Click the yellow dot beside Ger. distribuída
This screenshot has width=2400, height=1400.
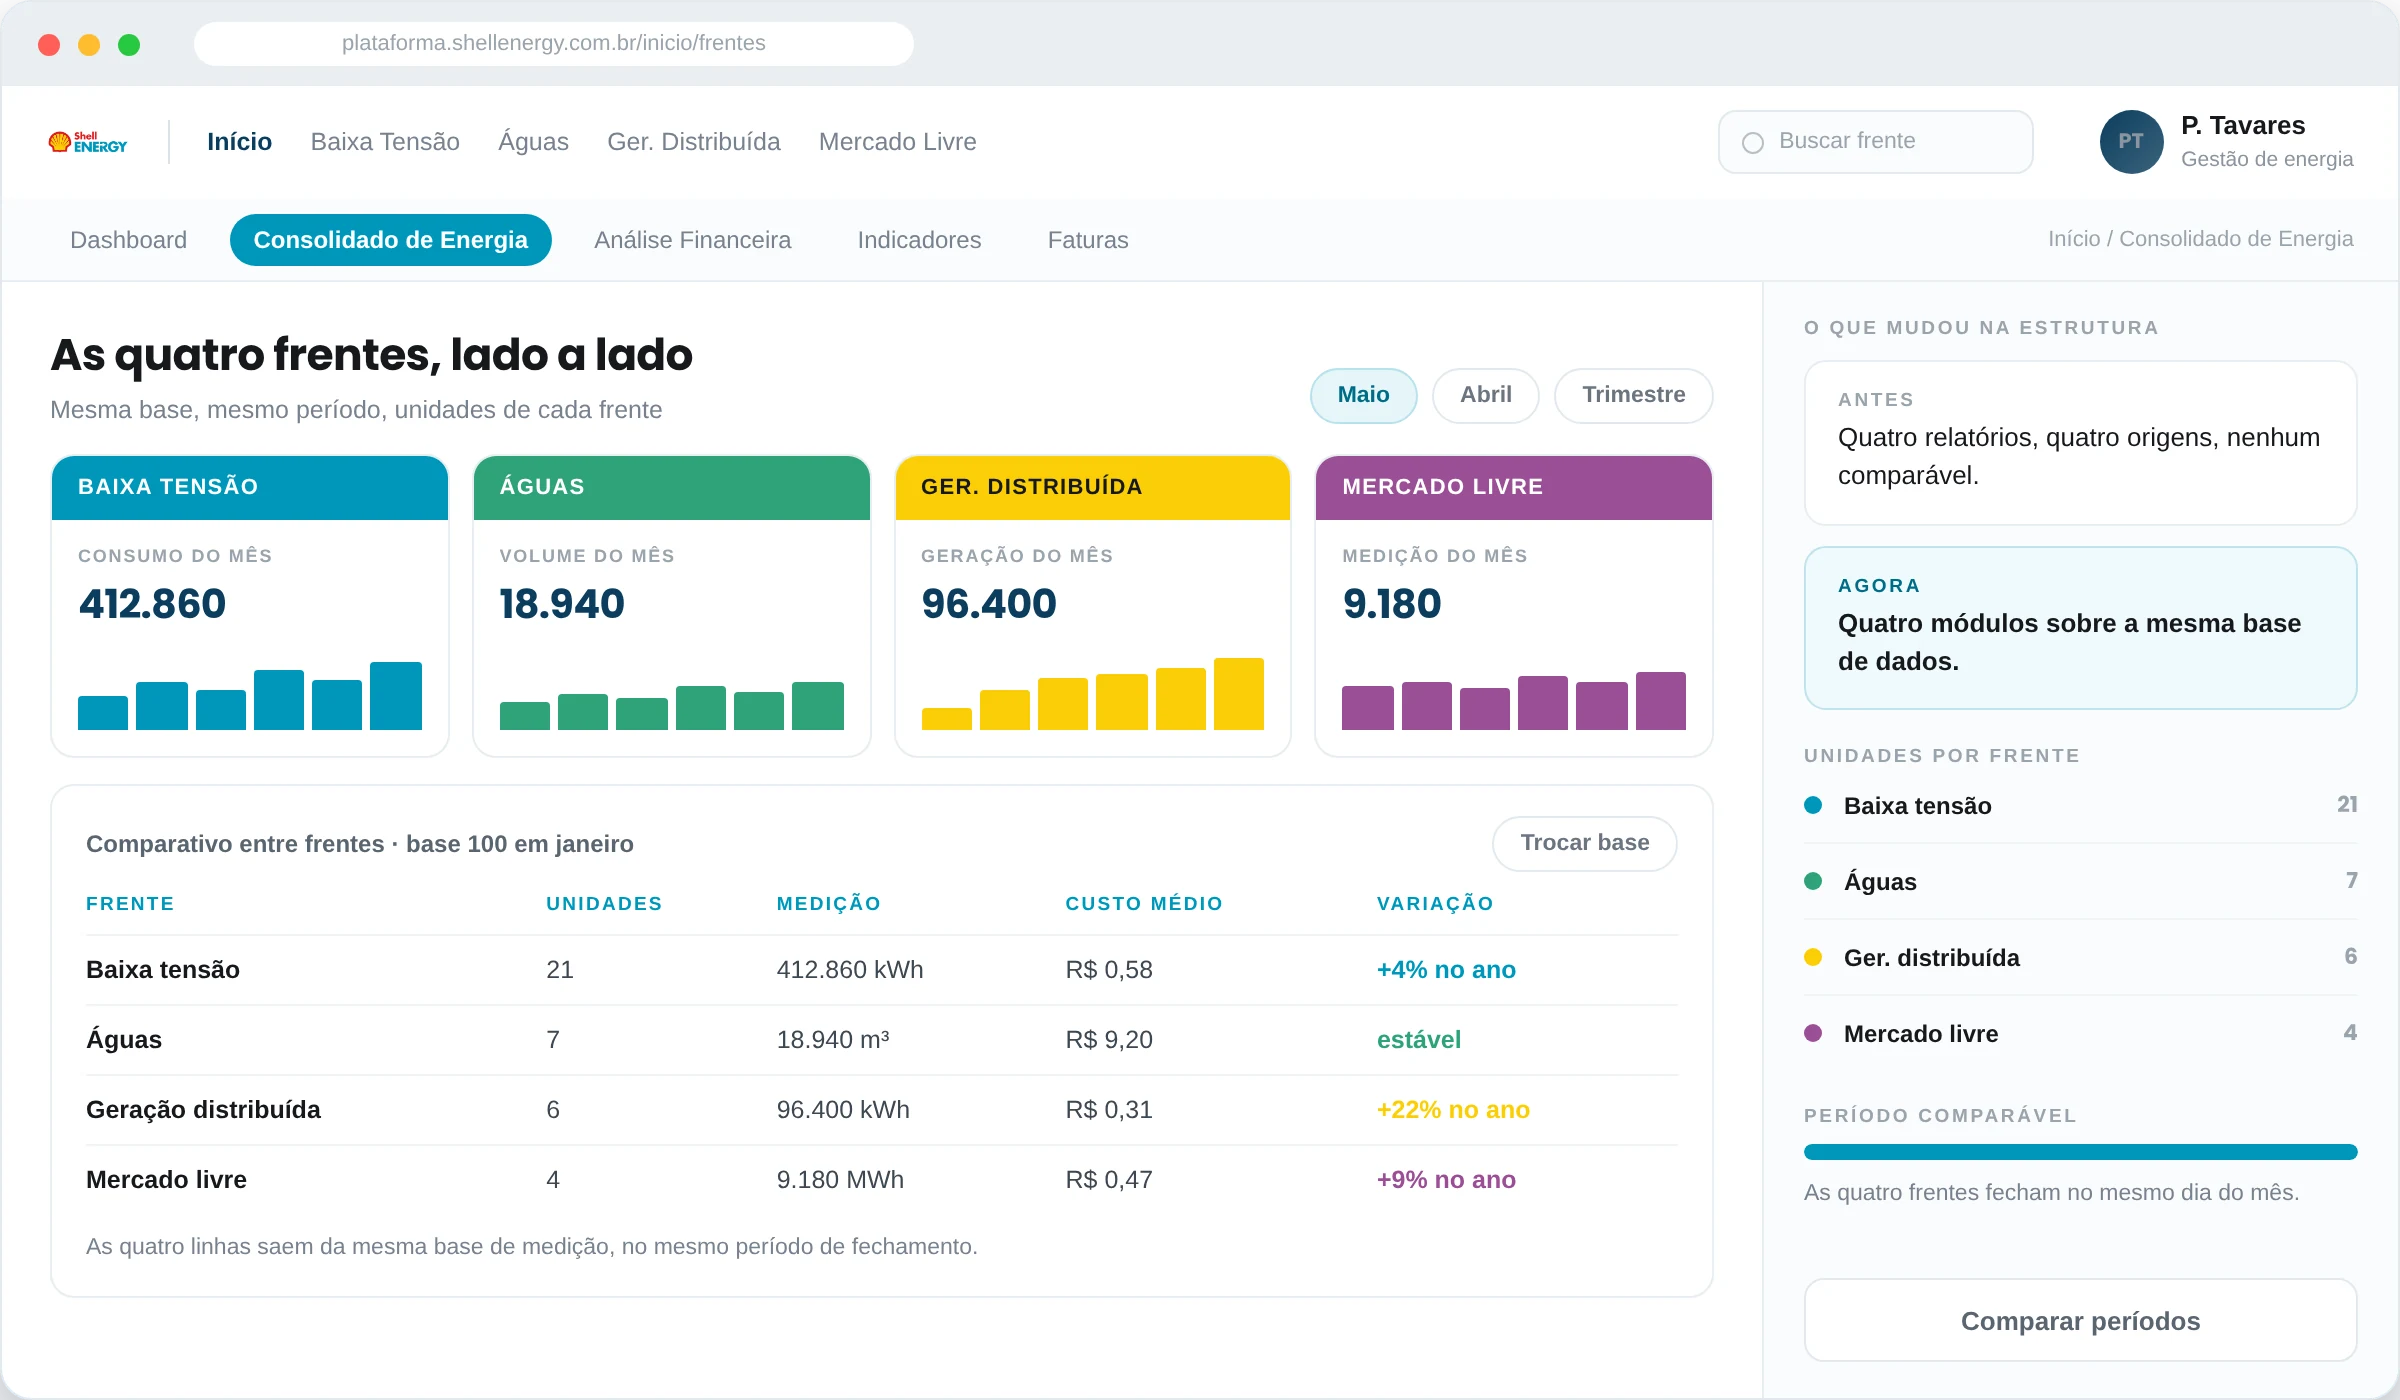pos(1813,957)
